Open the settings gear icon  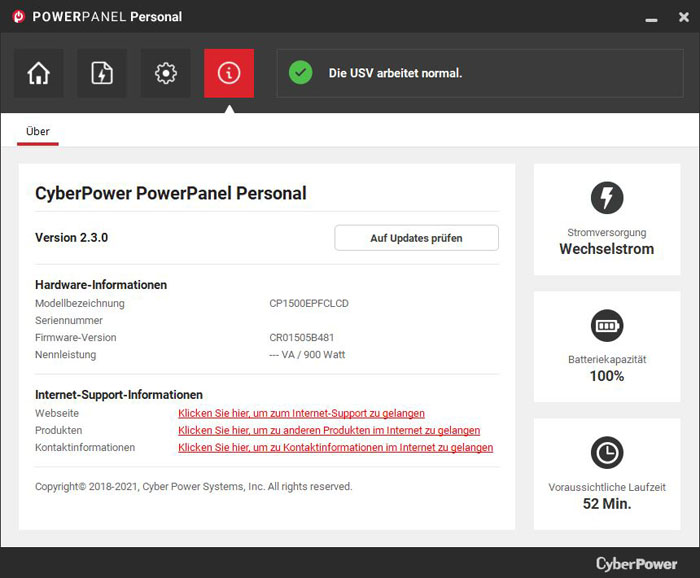click(x=166, y=73)
